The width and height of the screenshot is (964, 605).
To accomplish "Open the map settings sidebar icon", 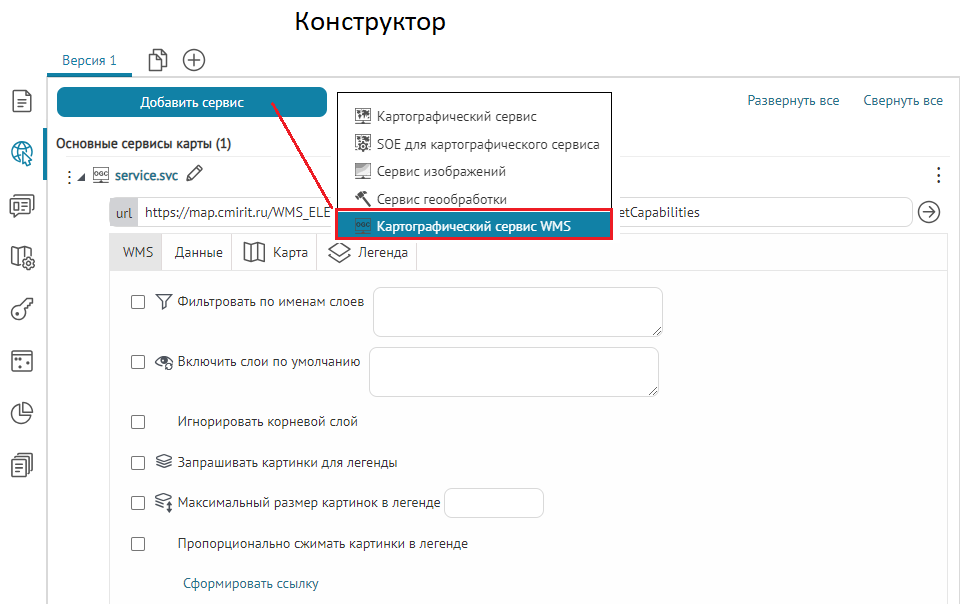I will [x=22, y=257].
